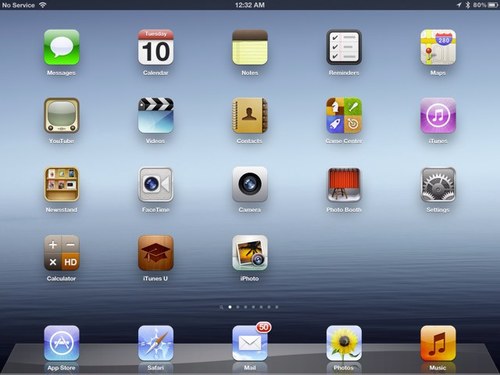This screenshot has width=500, height=375.
Task: Tap the location services arrow icon
Action: point(459,5)
